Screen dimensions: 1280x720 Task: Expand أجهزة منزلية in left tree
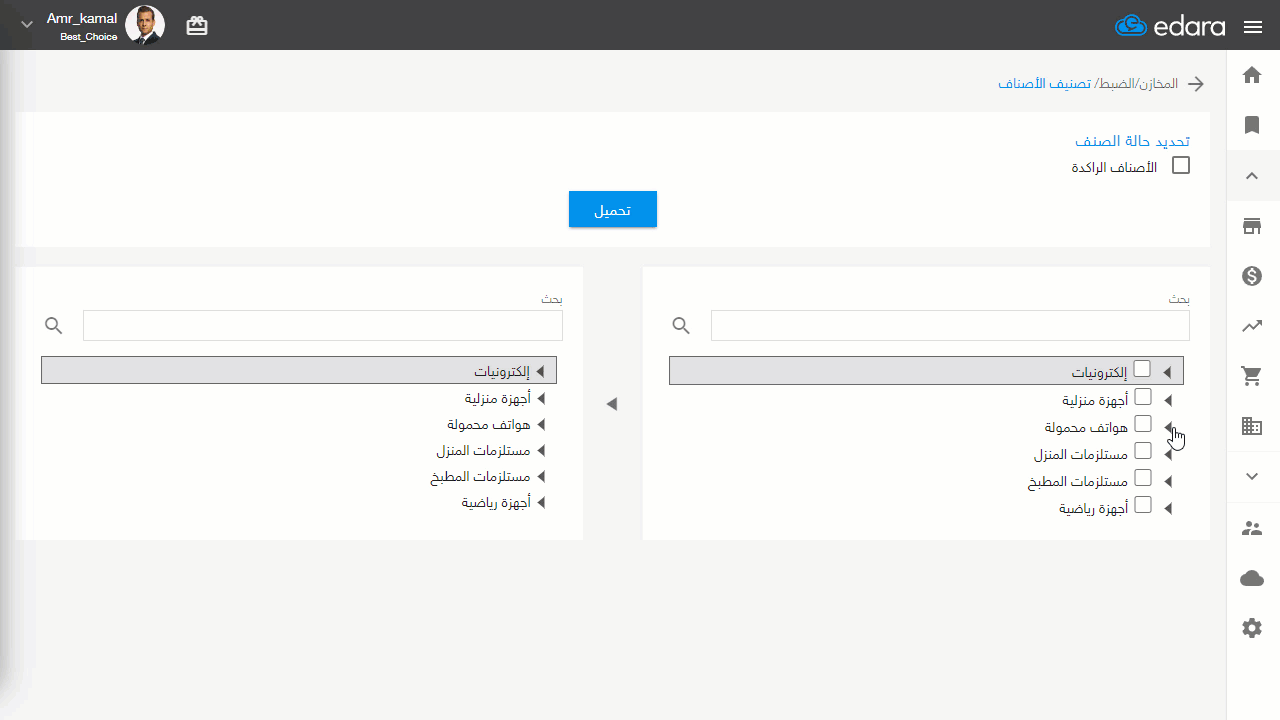click(541, 398)
